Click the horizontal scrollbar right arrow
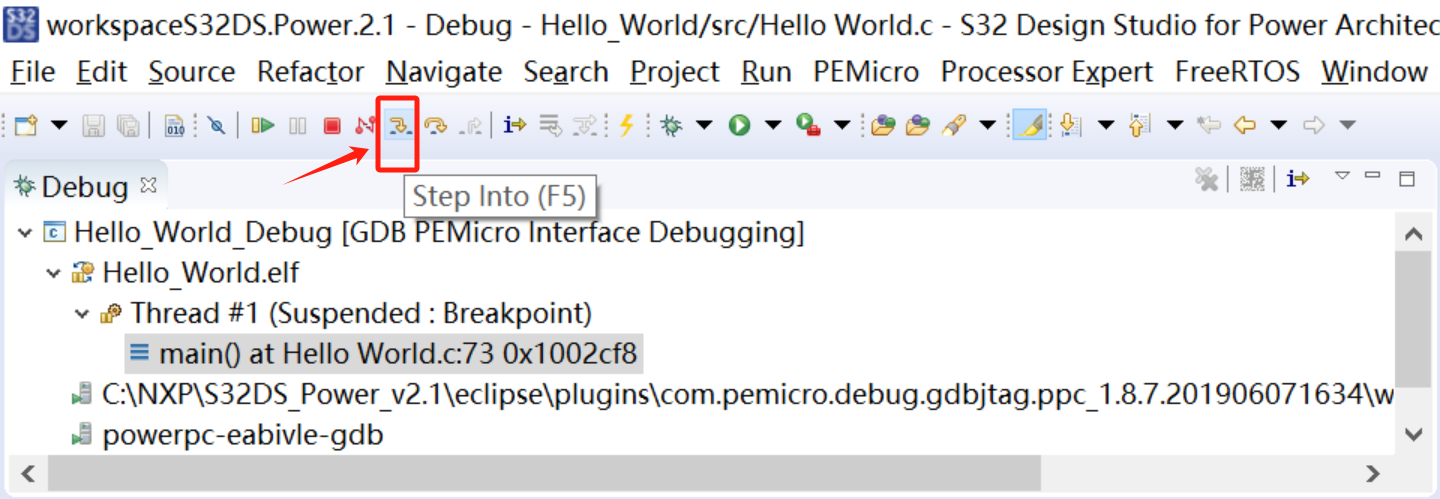This screenshot has width=1440, height=499. tap(1373, 473)
